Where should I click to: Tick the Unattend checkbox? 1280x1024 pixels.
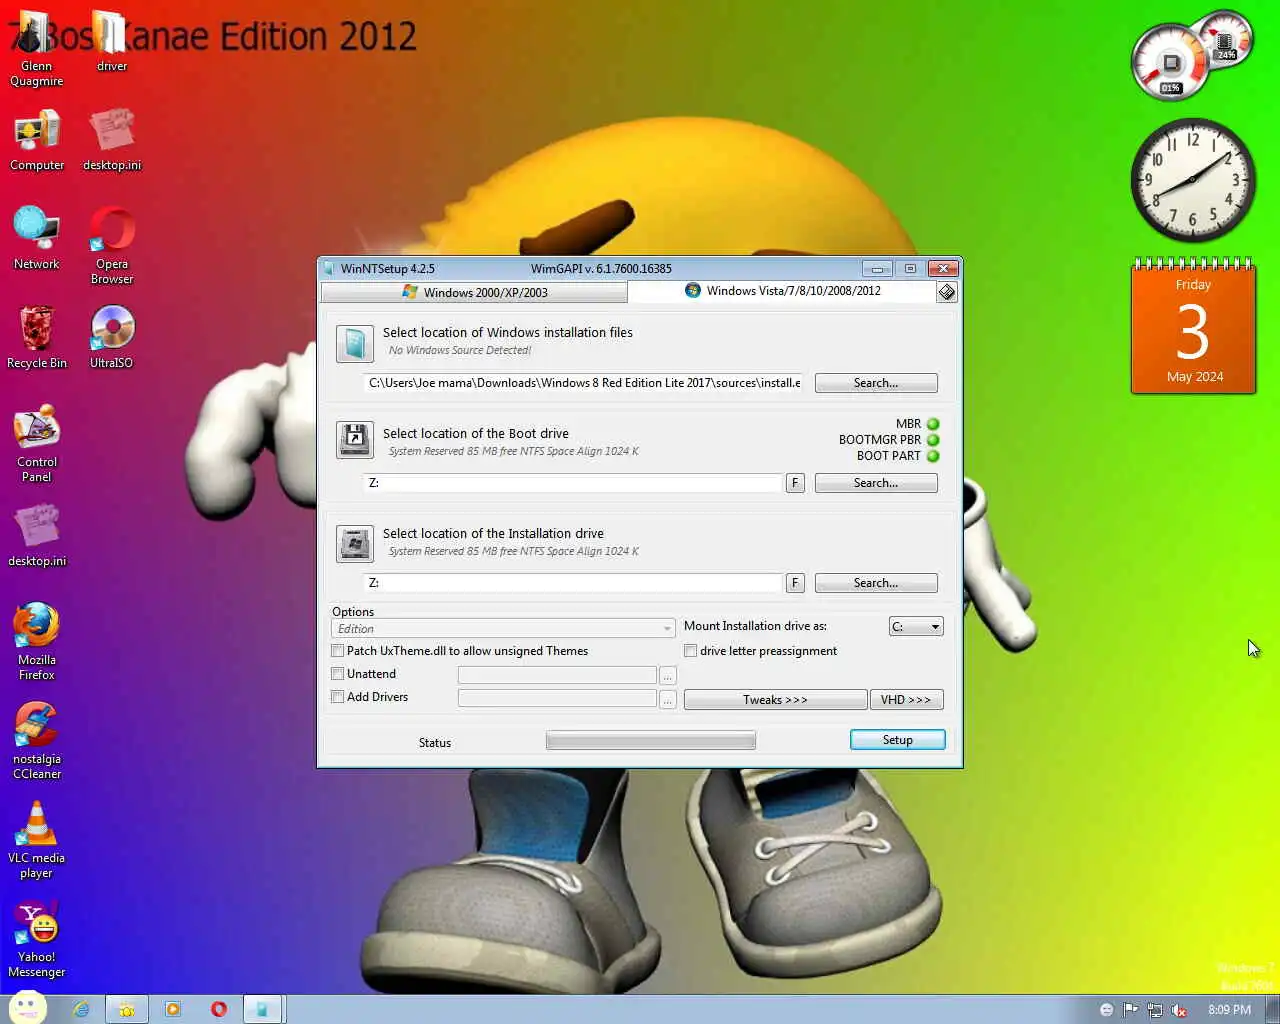tap(338, 674)
